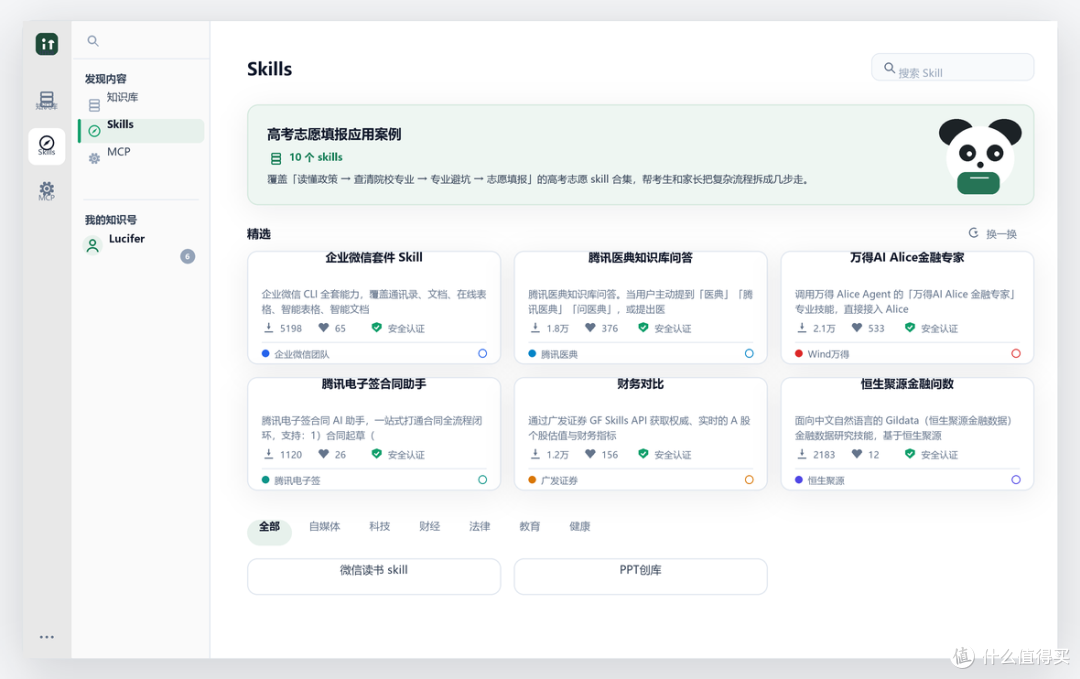This screenshot has width=1080, height=679.
Task: Select Skills in the sidebar list
Action: [x=141, y=129]
